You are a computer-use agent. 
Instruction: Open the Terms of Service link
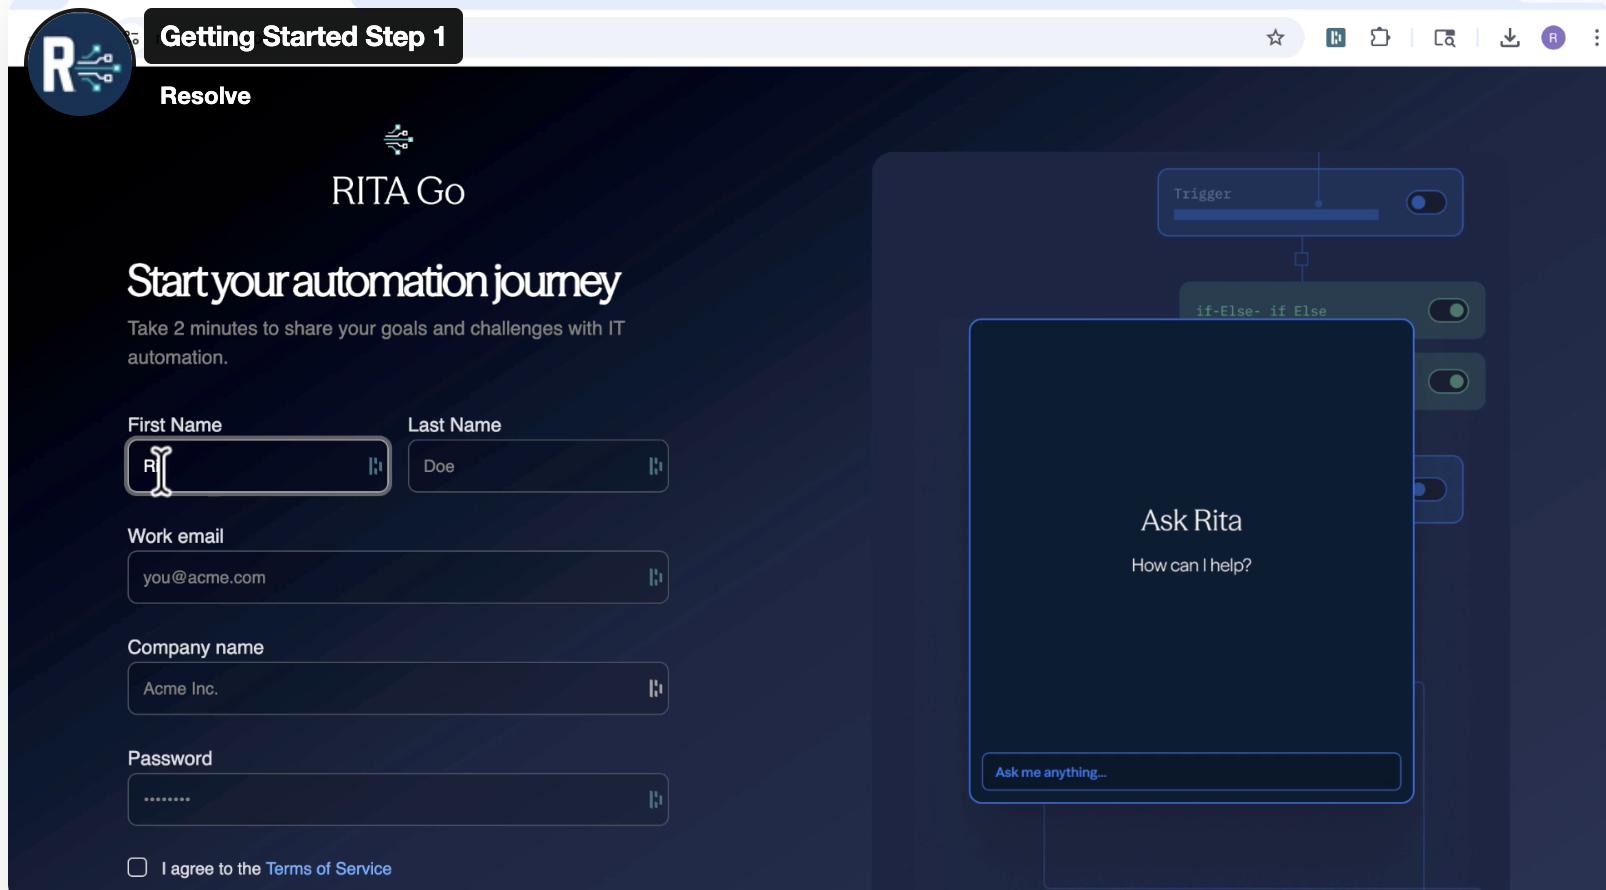coord(328,869)
